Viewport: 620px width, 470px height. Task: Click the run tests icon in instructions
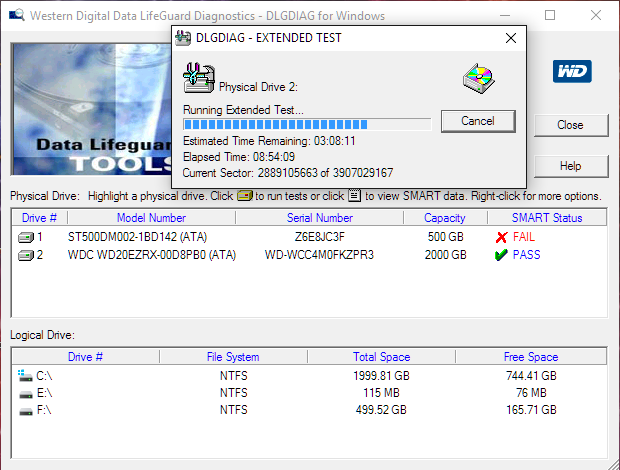pyautogui.click(x=244, y=196)
